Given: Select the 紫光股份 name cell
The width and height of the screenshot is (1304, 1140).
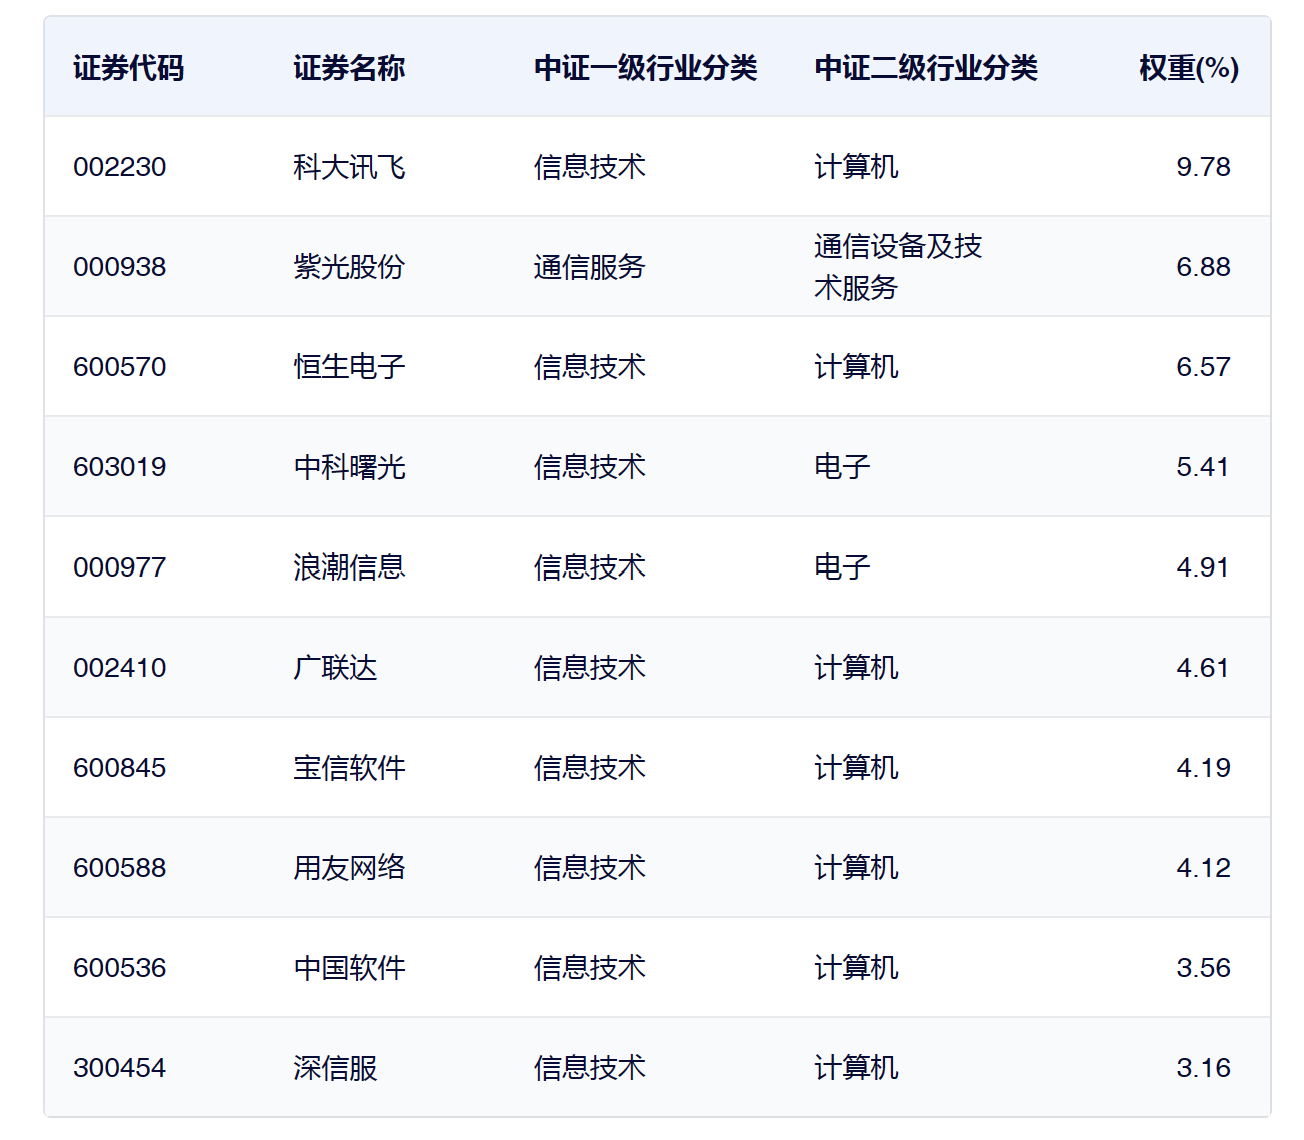Looking at the screenshot, I should pos(349,267).
